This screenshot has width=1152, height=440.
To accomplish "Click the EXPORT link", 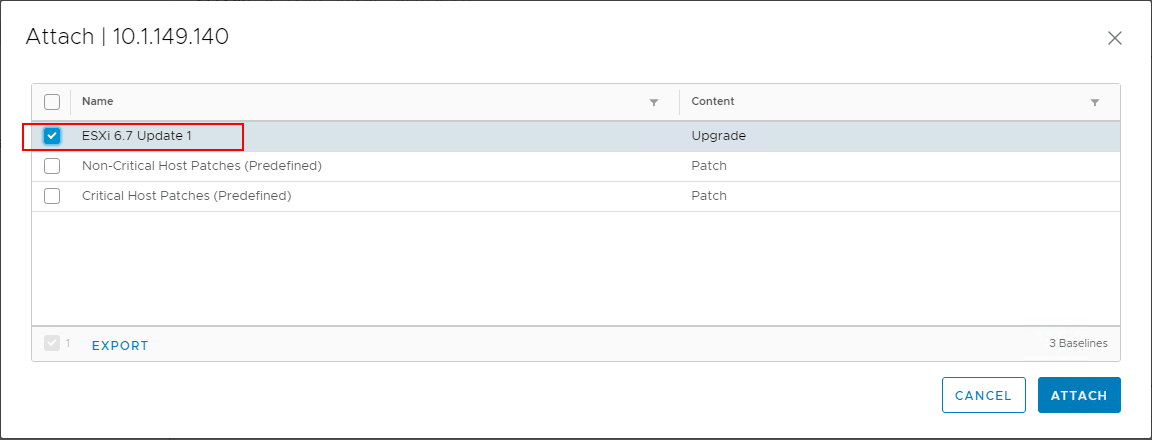I will 120,345.
